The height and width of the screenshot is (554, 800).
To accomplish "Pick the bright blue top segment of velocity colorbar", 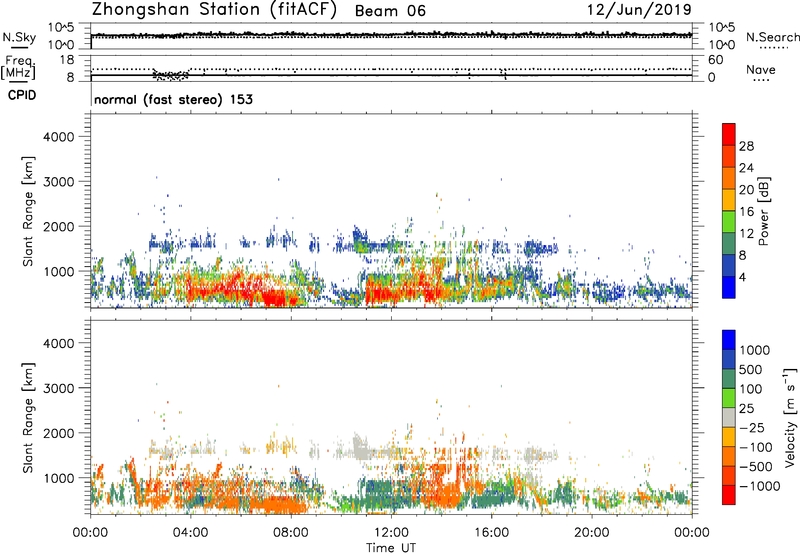I will 729,340.
